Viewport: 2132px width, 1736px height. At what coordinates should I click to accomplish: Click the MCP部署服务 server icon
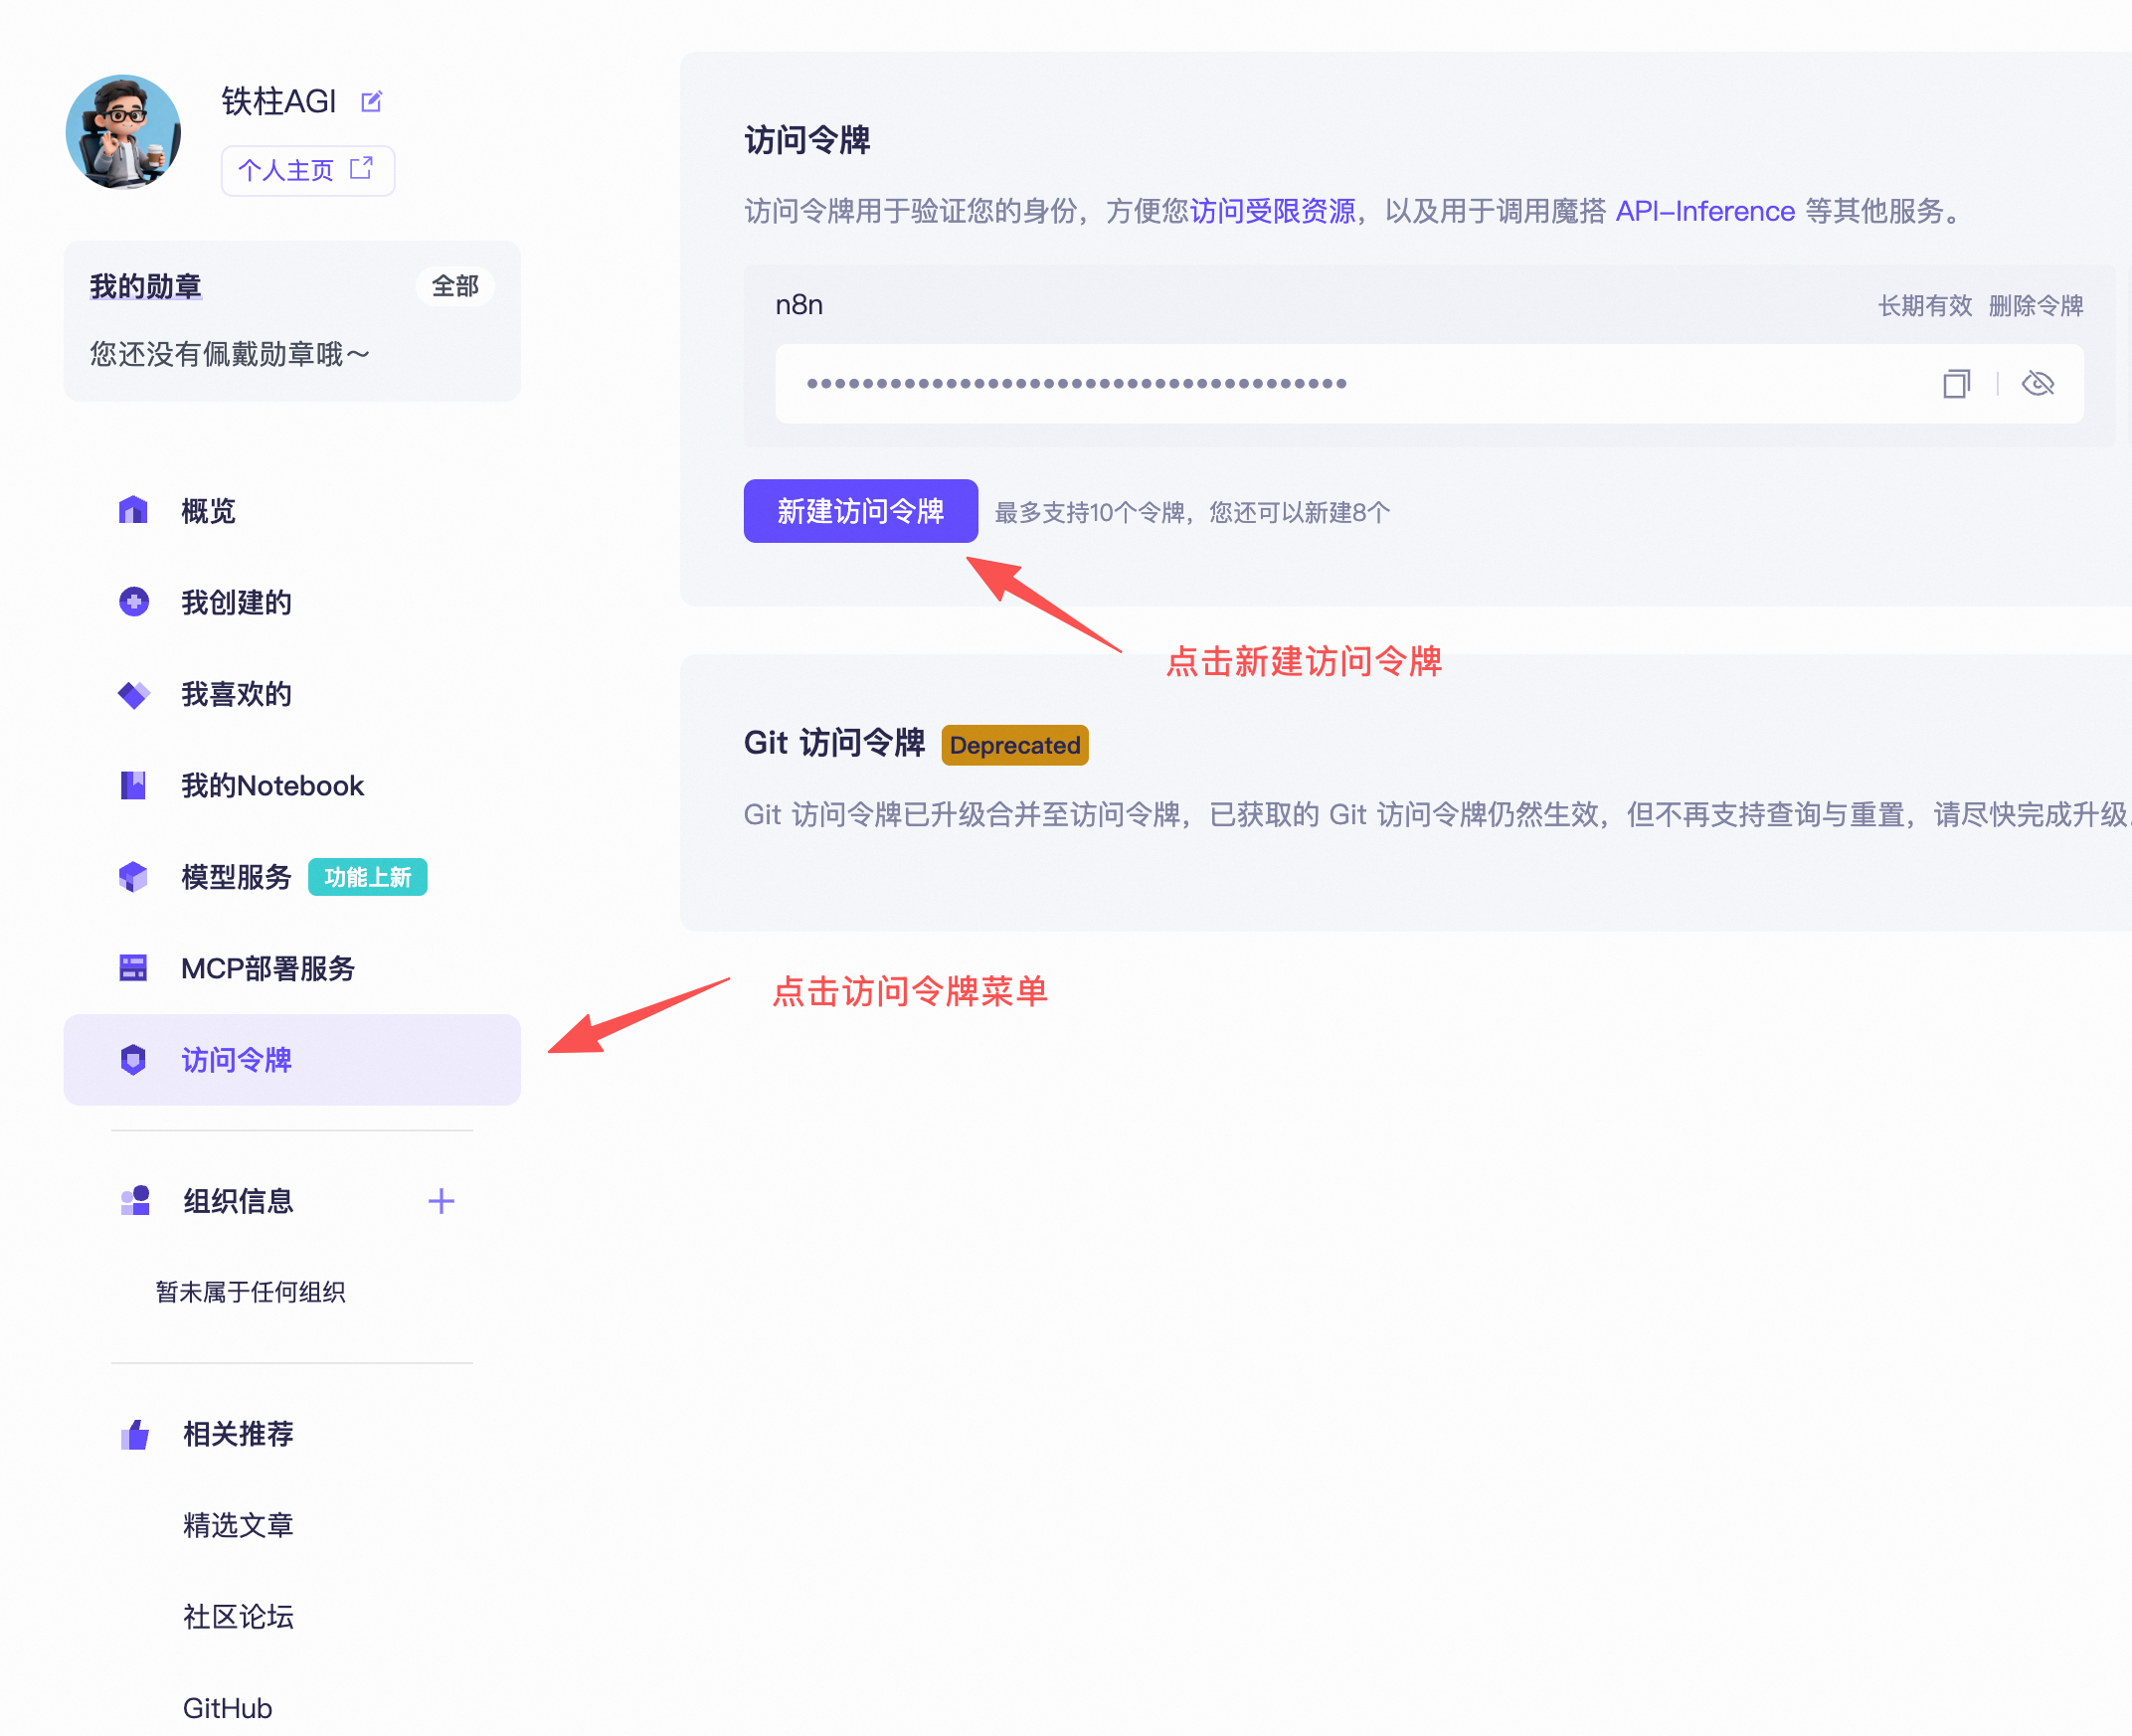pyautogui.click(x=133, y=968)
